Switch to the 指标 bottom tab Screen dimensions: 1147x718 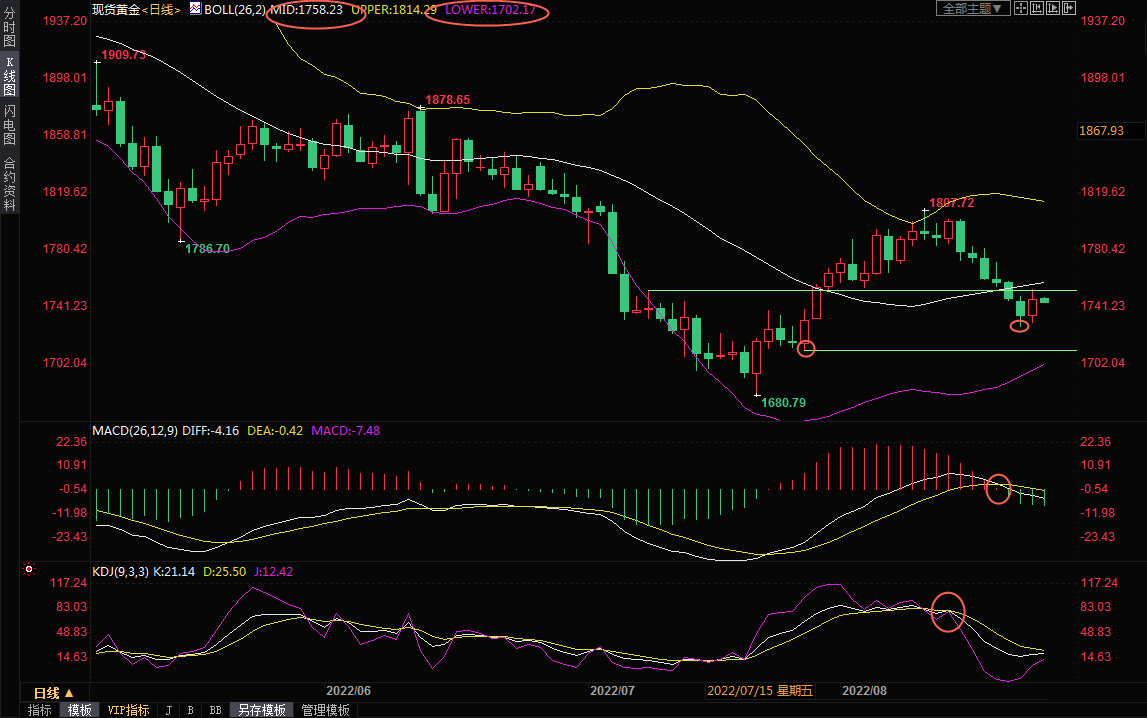[x=40, y=710]
